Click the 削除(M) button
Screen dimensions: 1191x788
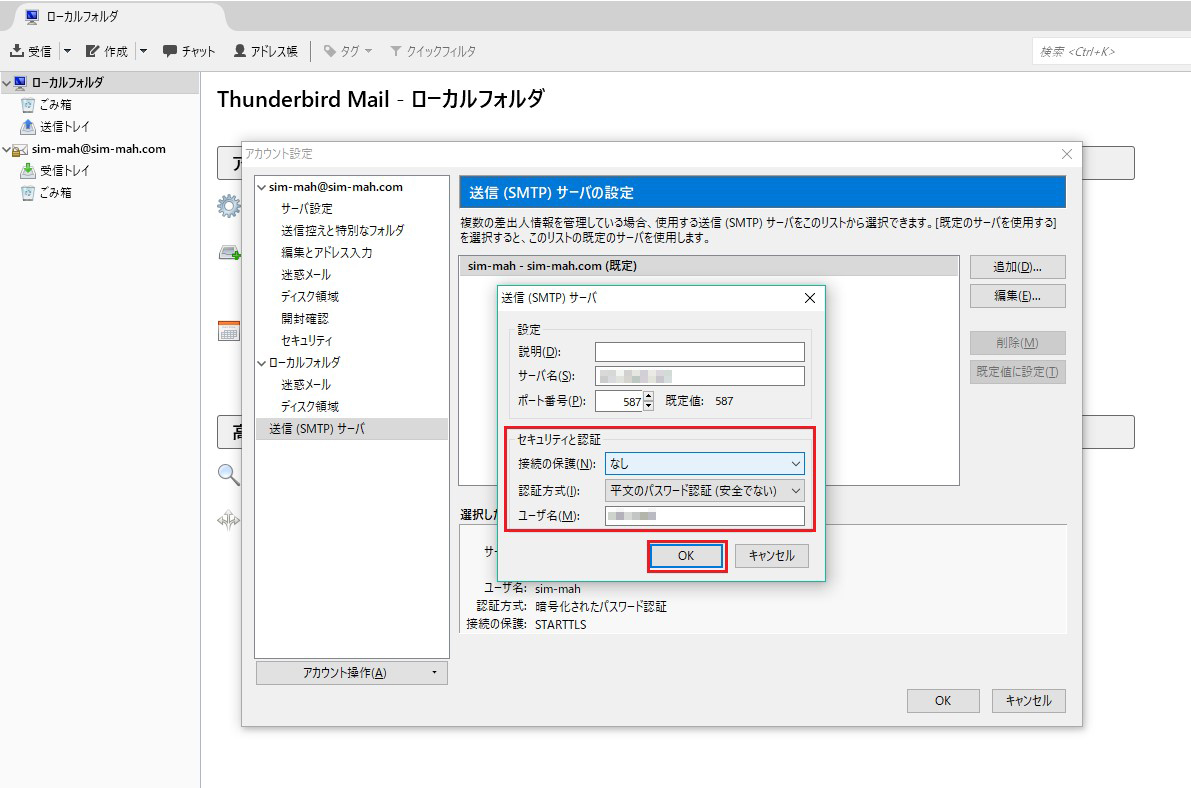[x=1017, y=343]
